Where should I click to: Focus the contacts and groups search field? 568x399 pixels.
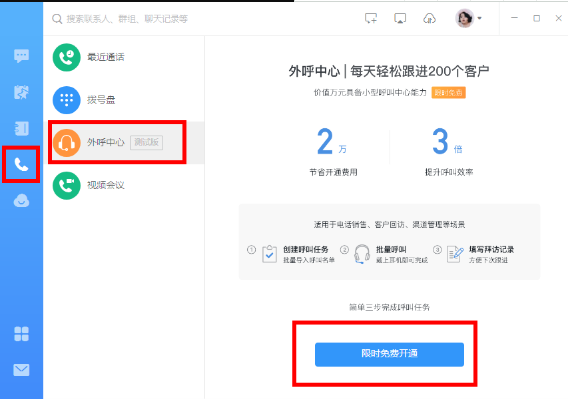[127, 19]
